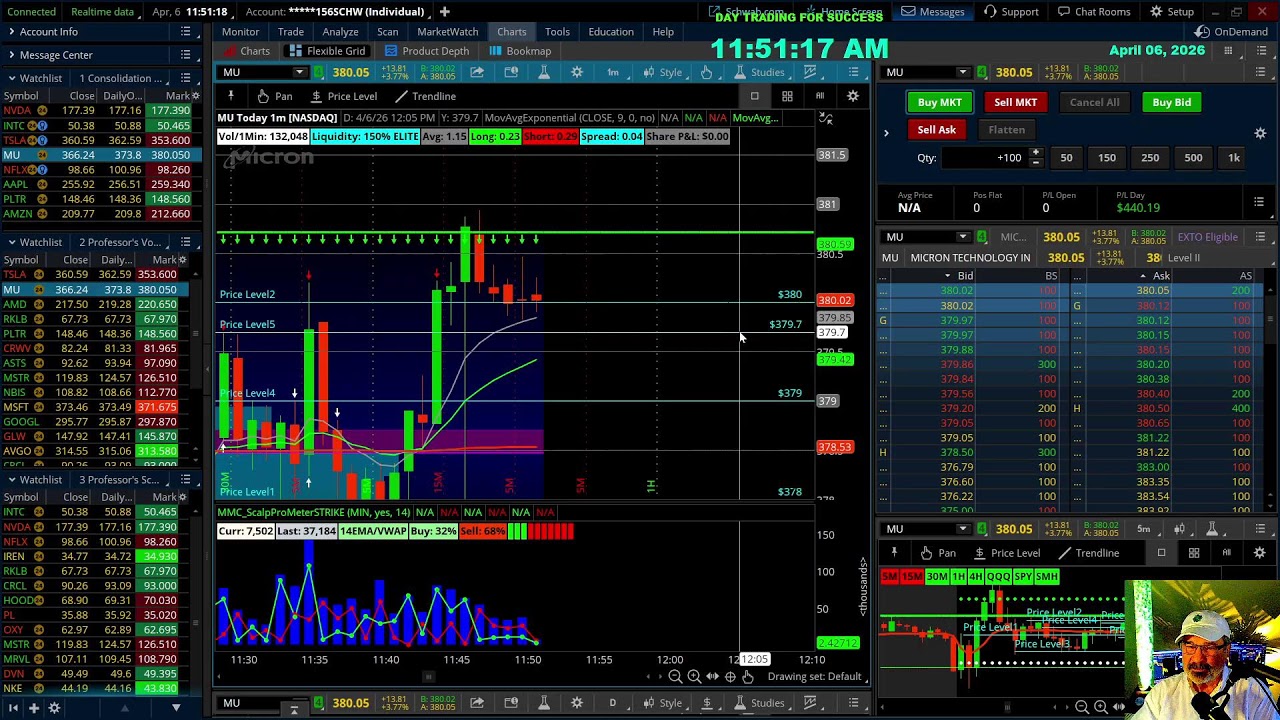The image size is (1280, 720).
Task: Open Setup gear in the top bar
Action: [1172, 11]
